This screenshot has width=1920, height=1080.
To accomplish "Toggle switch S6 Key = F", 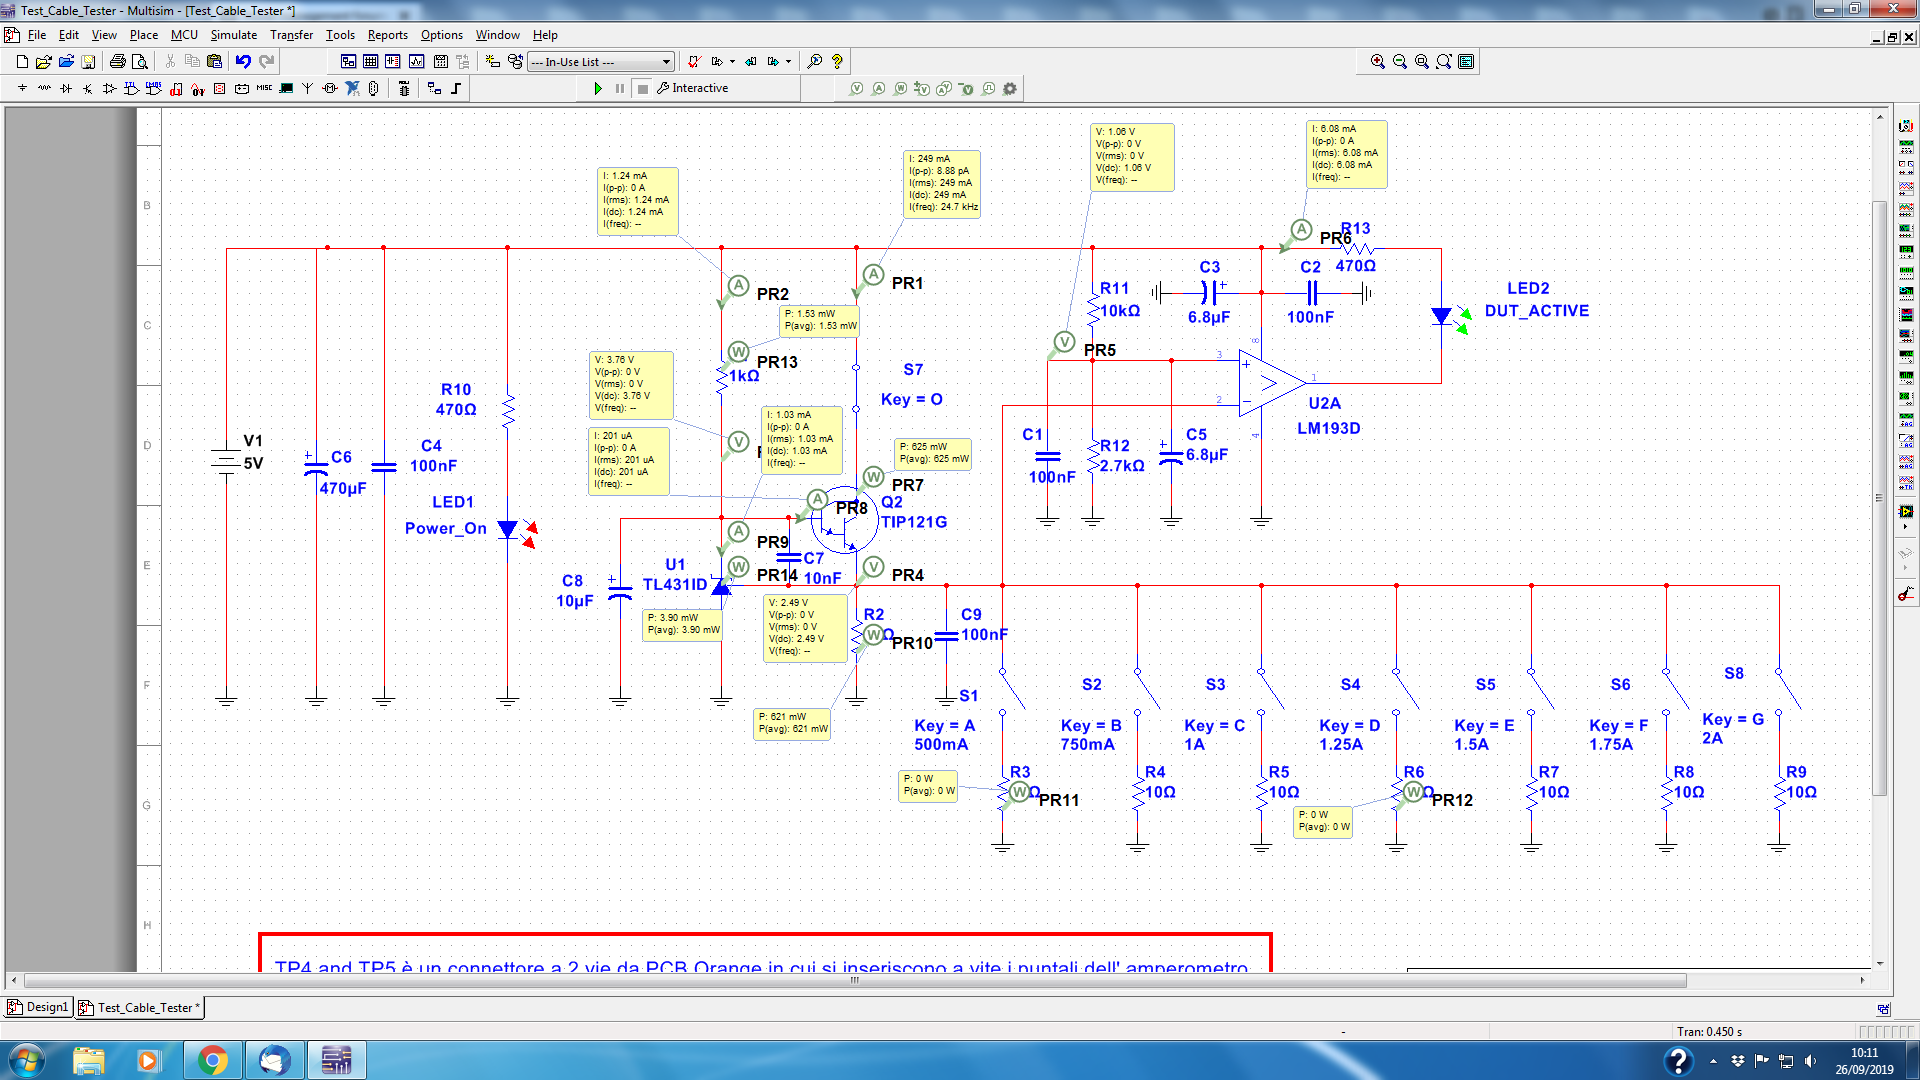I will 1675,690.
